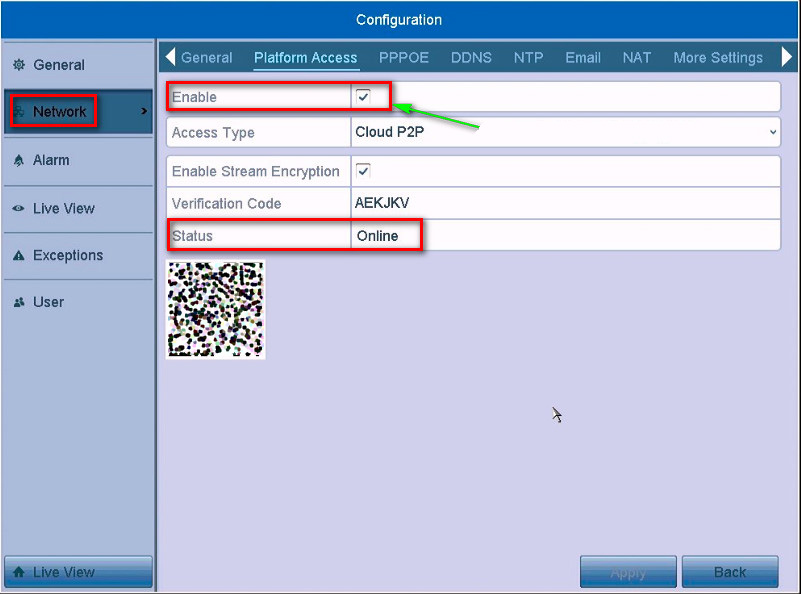Click the Verification Code label
The width and height of the screenshot is (801, 594).
226,203
